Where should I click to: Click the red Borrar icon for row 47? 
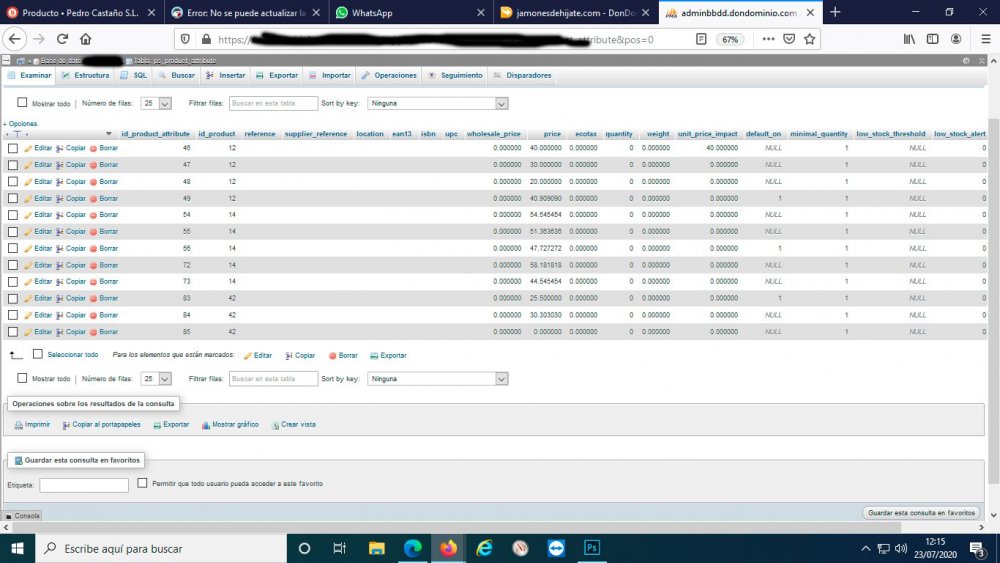coord(93,165)
